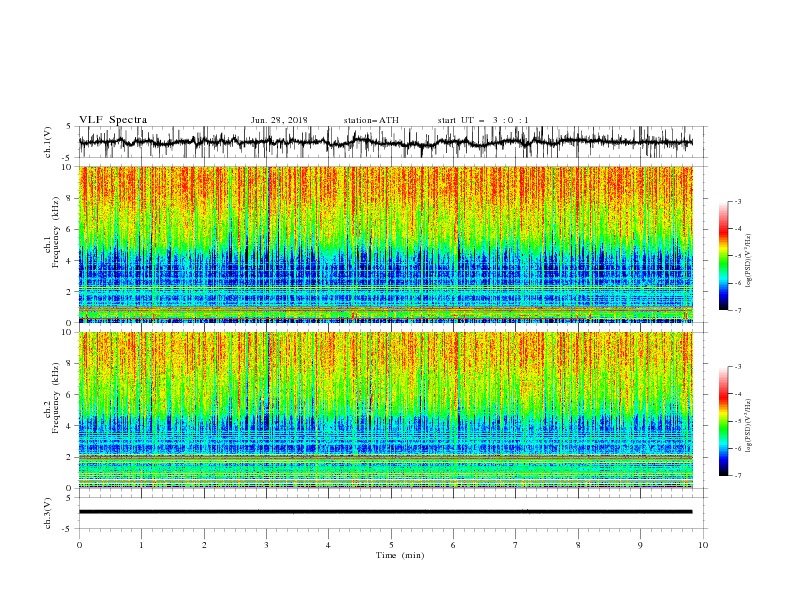Click the "ch.1 Frequency (kHz)" axis label
This screenshot has width=792, height=612.
coord(52,232)
